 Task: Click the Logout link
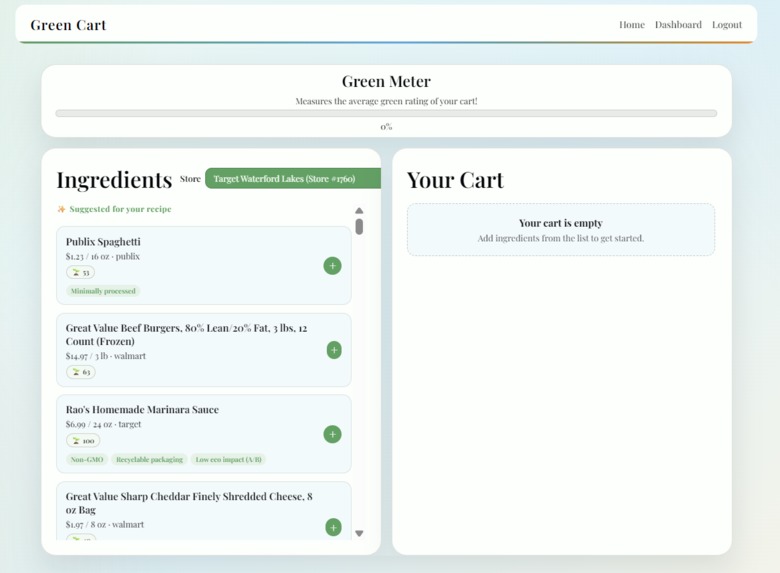tap(727, 25)
